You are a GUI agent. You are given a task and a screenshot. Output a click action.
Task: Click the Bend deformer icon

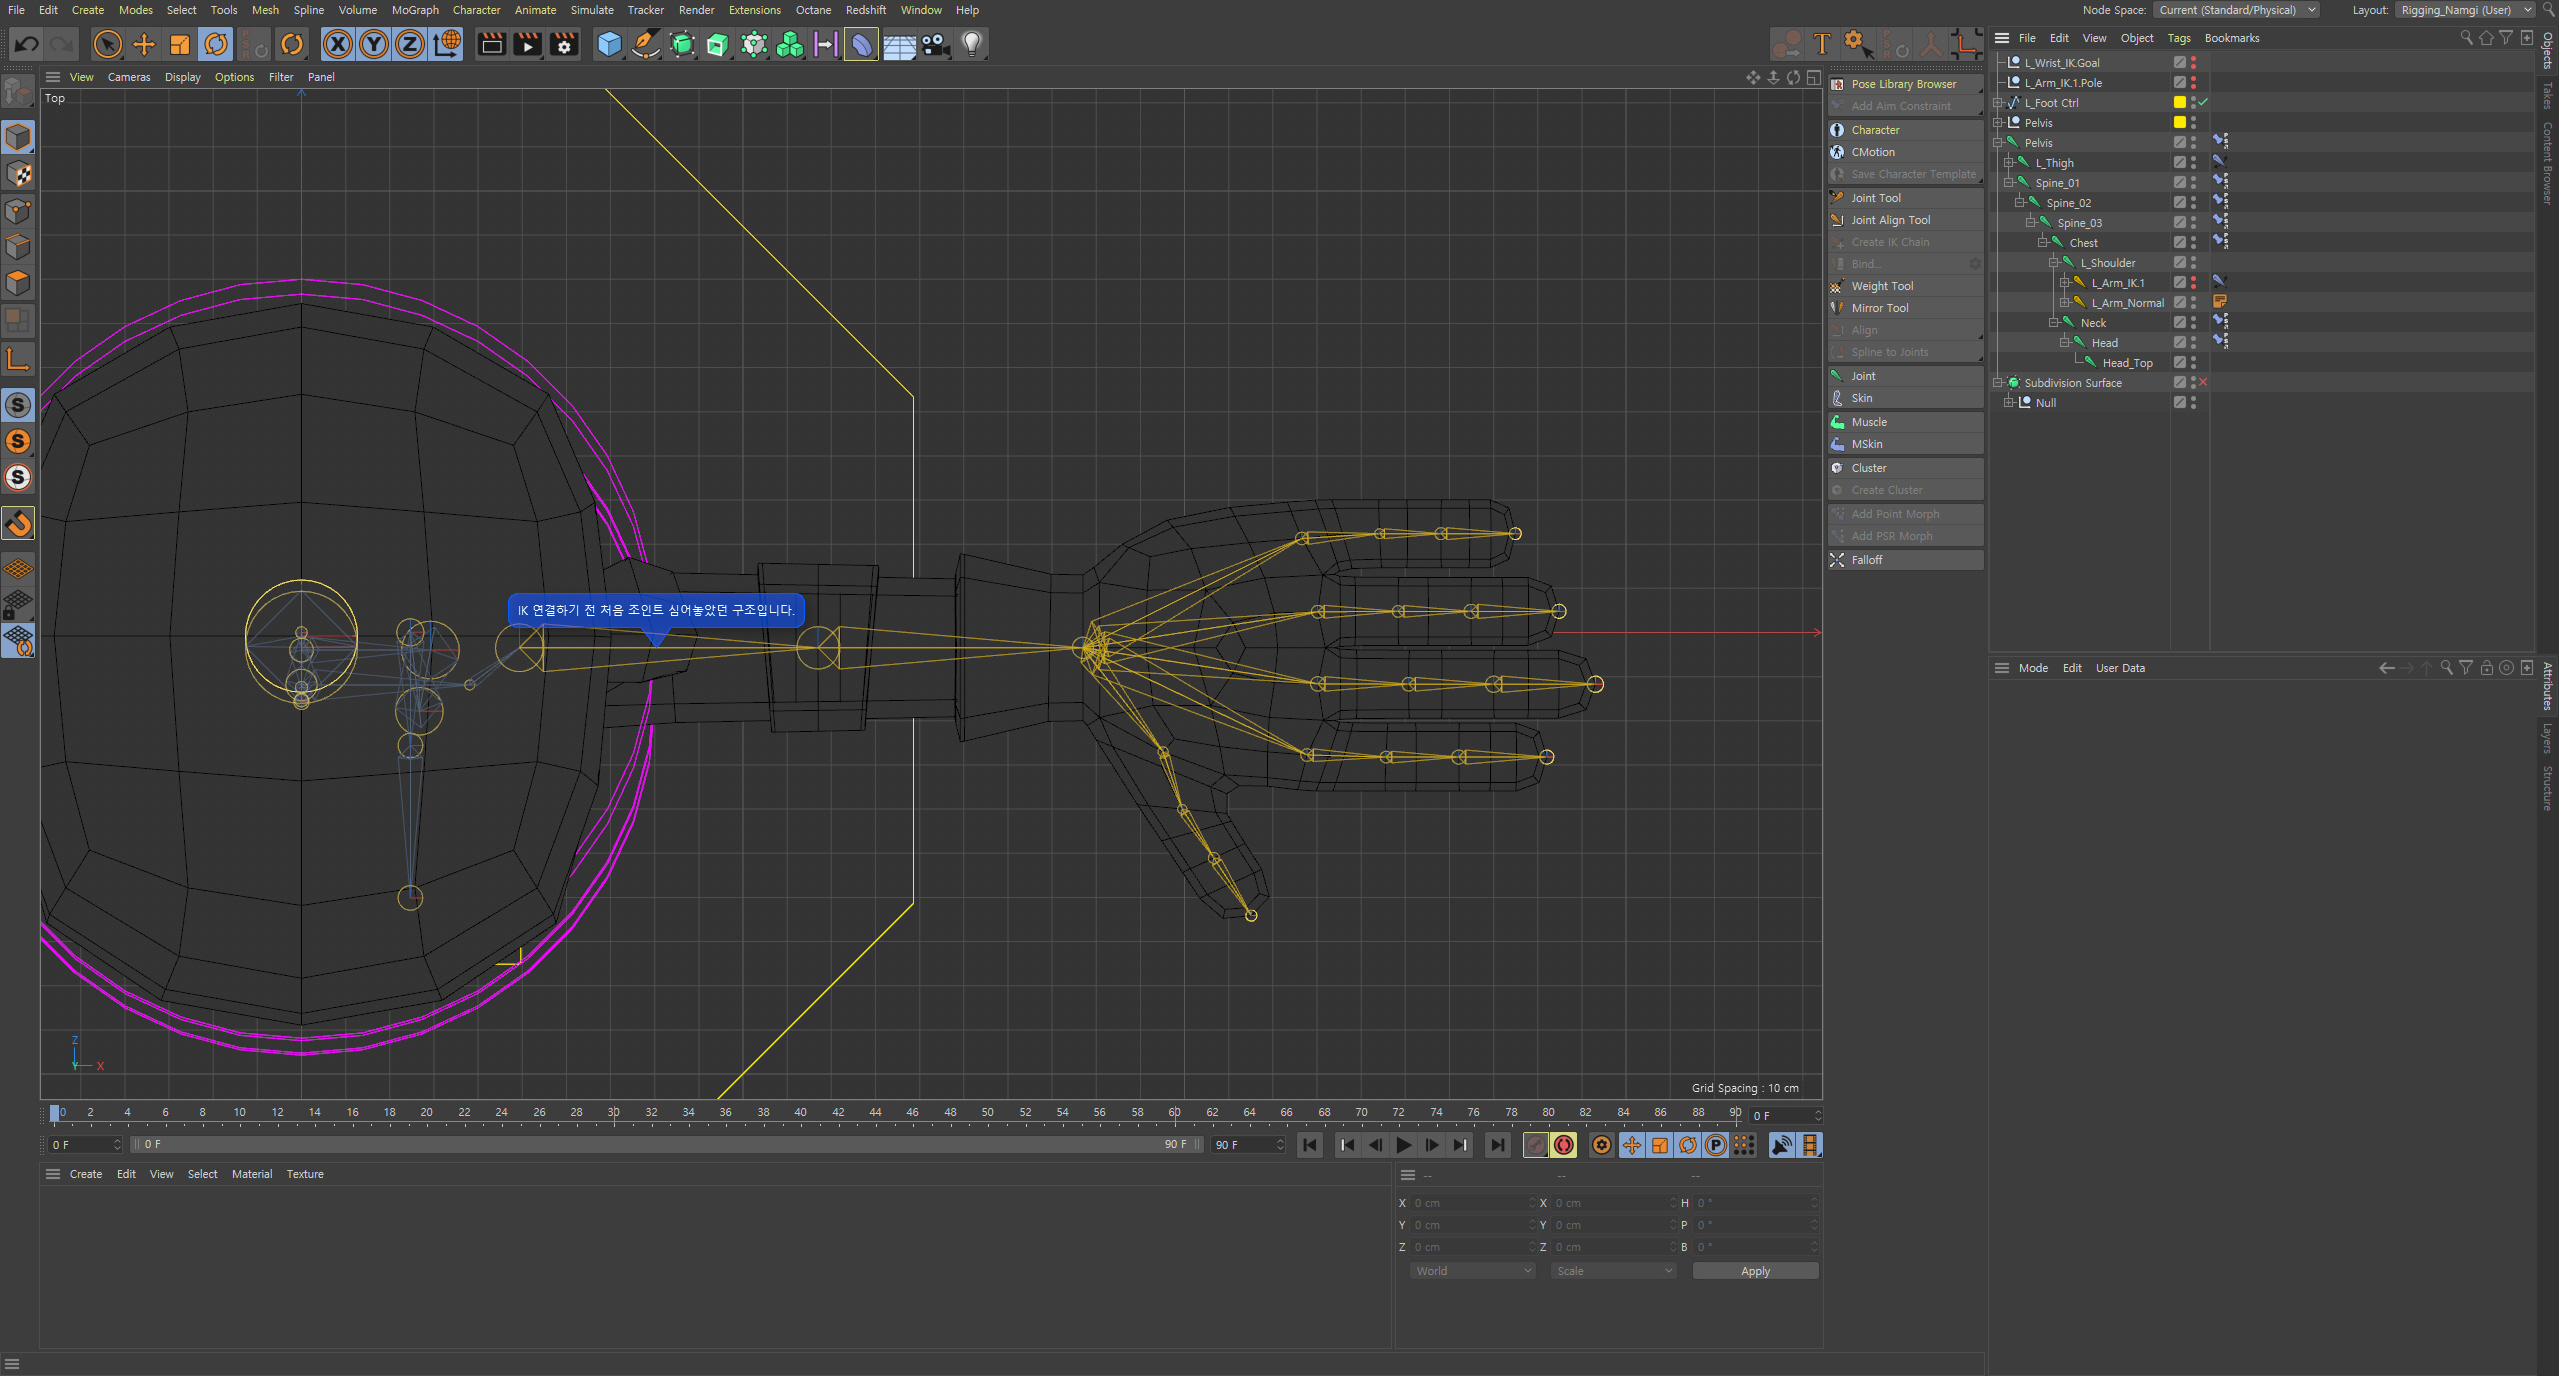[x=861, y=44]
